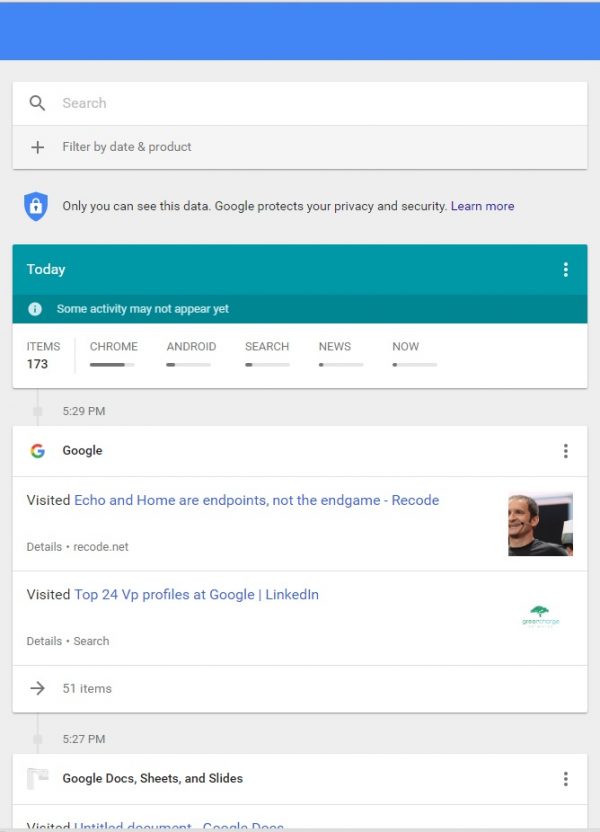Image resolution: width=600 pixels, height=832 pixels.
Task: Click the Google G logo icon
Action: pos(38,450)
